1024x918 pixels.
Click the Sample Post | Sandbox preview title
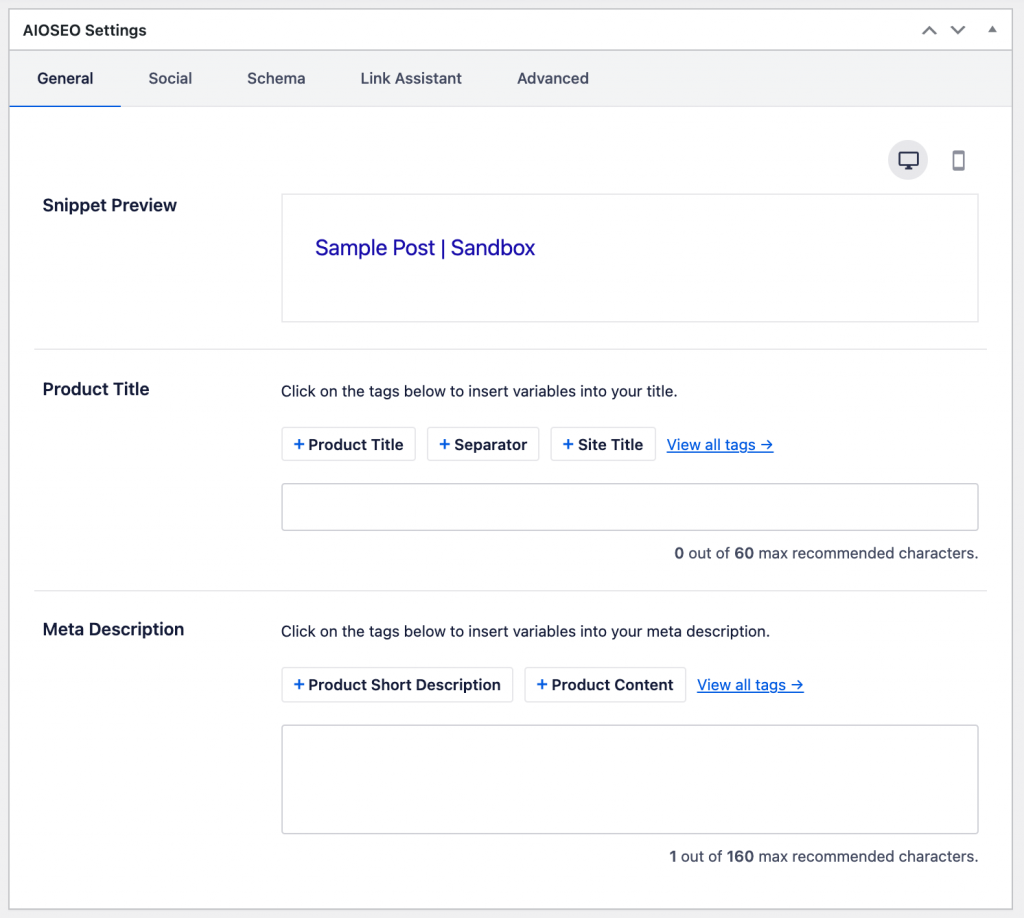click(x=424, y=248)
